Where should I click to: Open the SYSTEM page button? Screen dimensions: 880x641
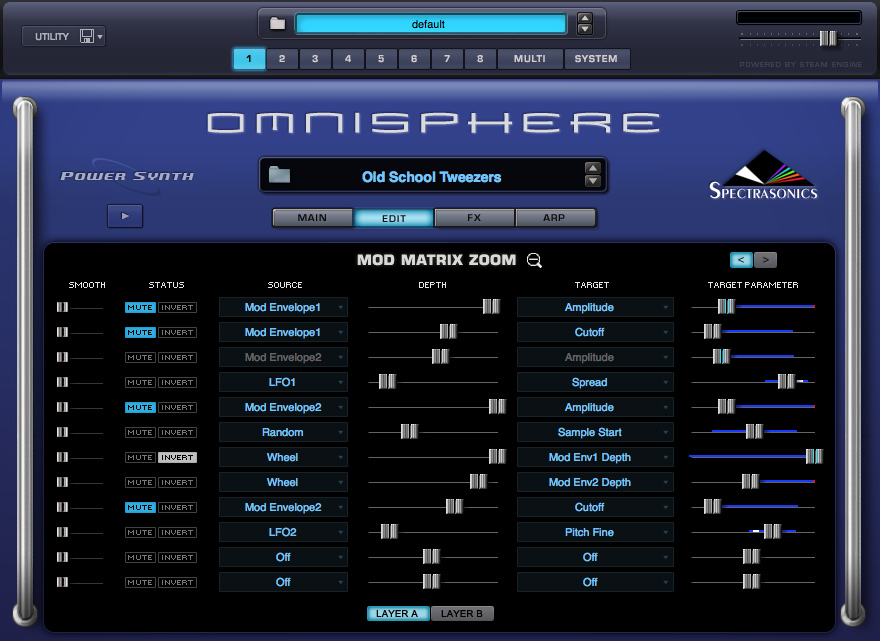point(596,58)
